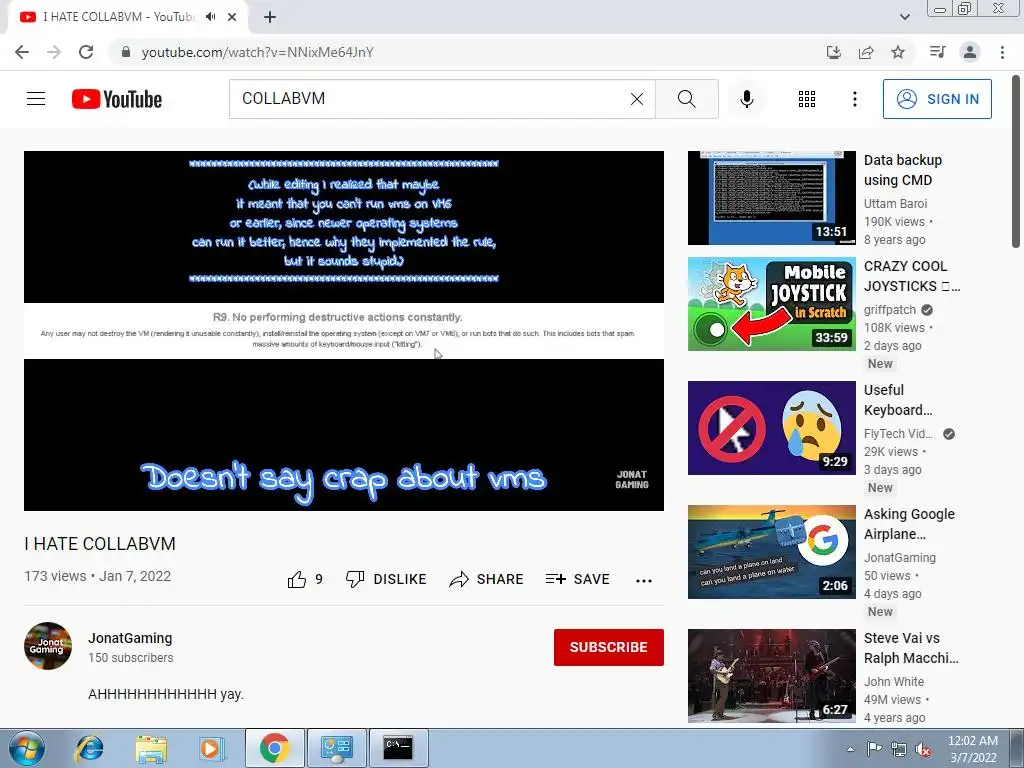Open a new browser tab
This screenshot has height=768, width=1024.
point(270,17)
